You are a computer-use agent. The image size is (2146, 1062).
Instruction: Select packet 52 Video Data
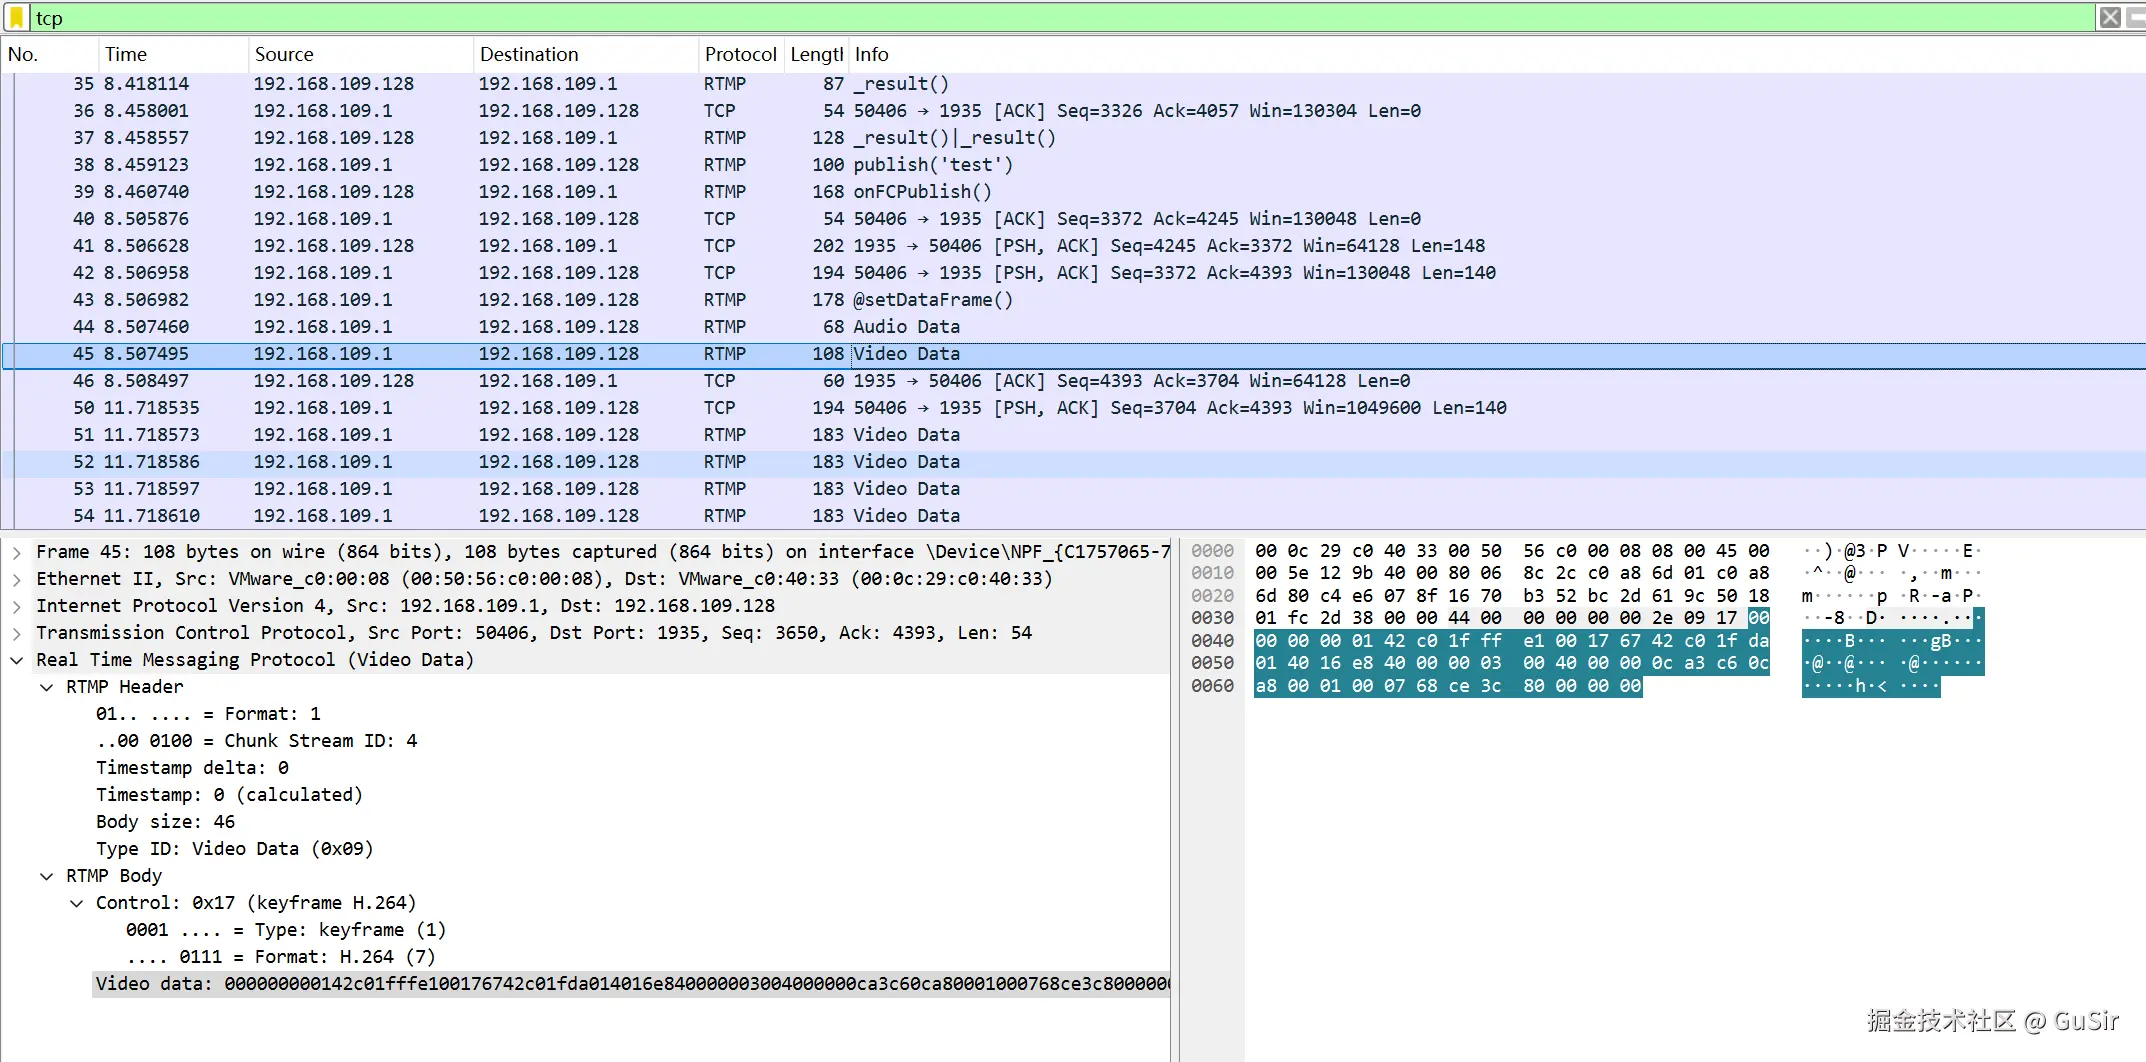[1073, 462]
